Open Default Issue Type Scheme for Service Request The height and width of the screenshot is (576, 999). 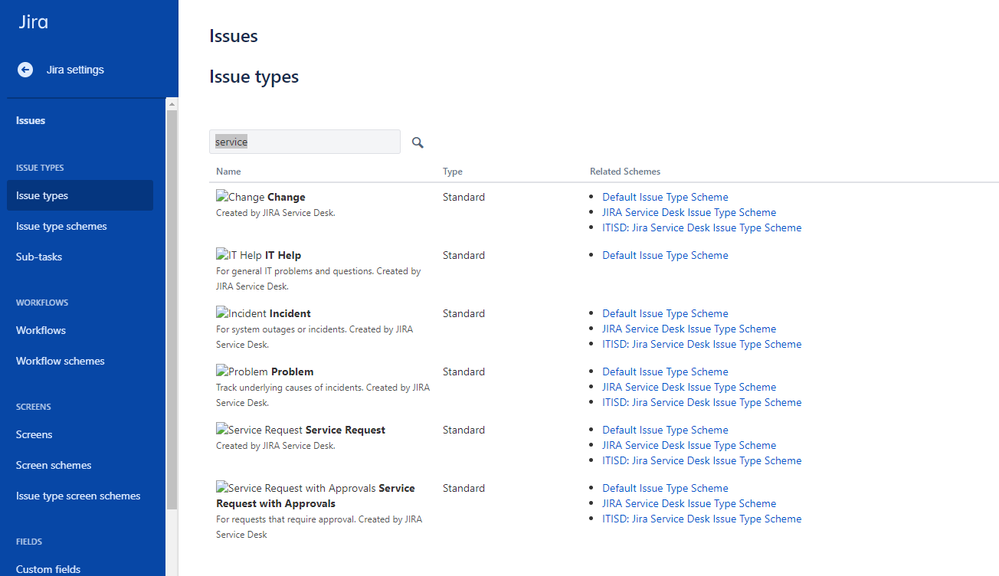665,430
